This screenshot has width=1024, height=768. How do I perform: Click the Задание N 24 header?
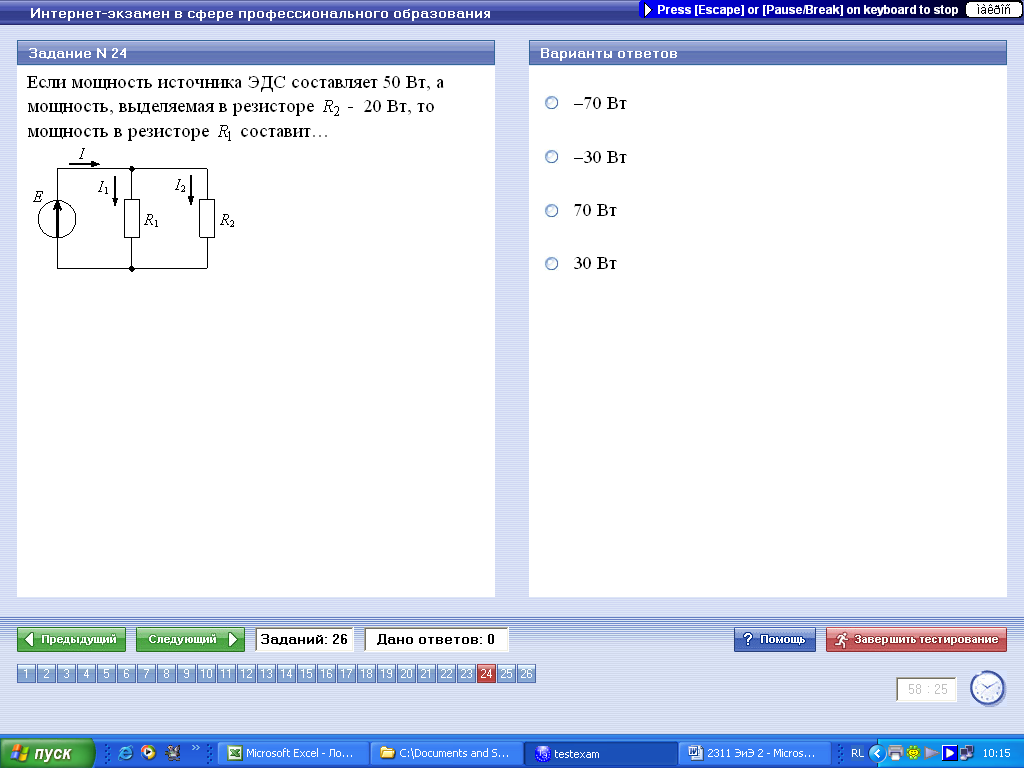[x=256, y=53]
